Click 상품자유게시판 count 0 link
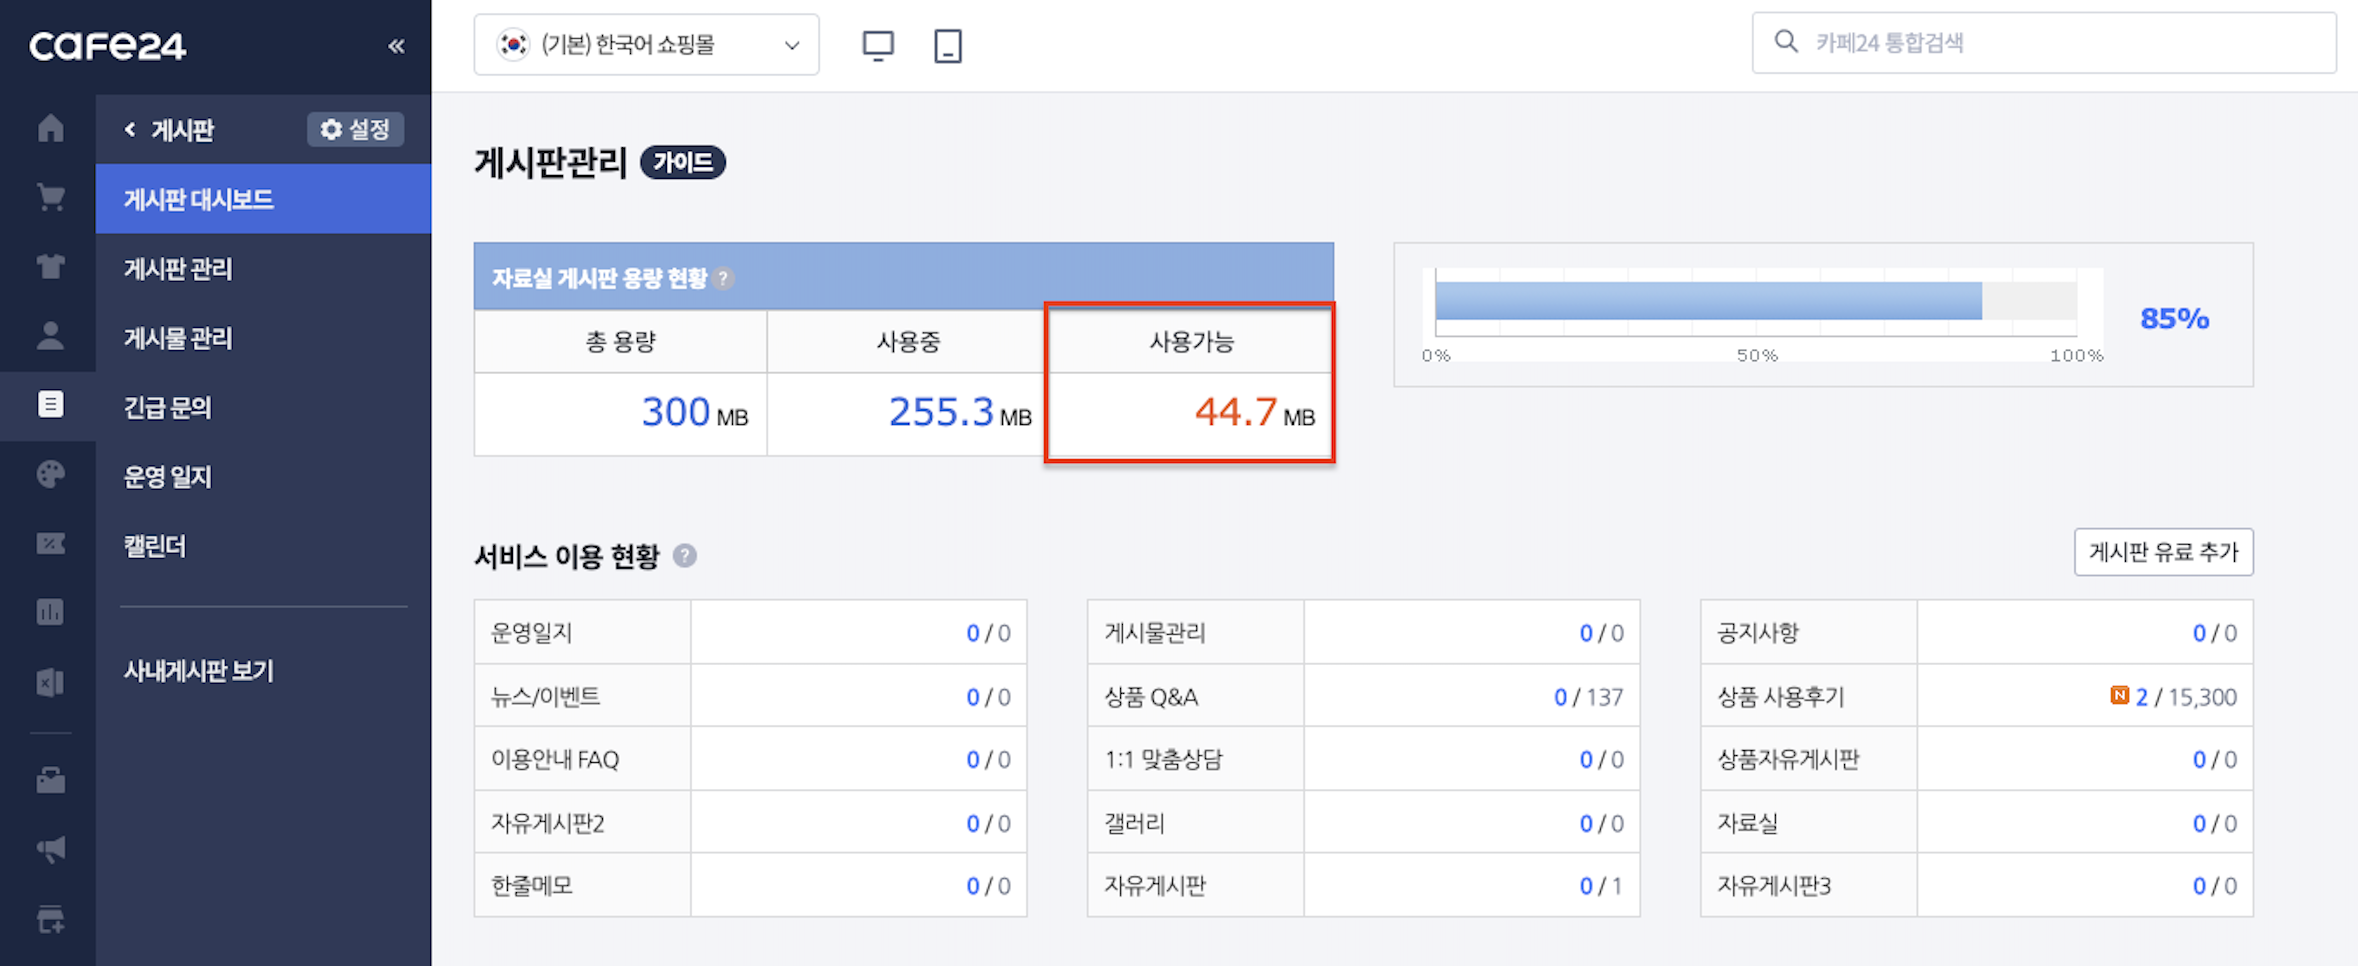This screenshot has width=2358, height=966. pos(2198,760)
